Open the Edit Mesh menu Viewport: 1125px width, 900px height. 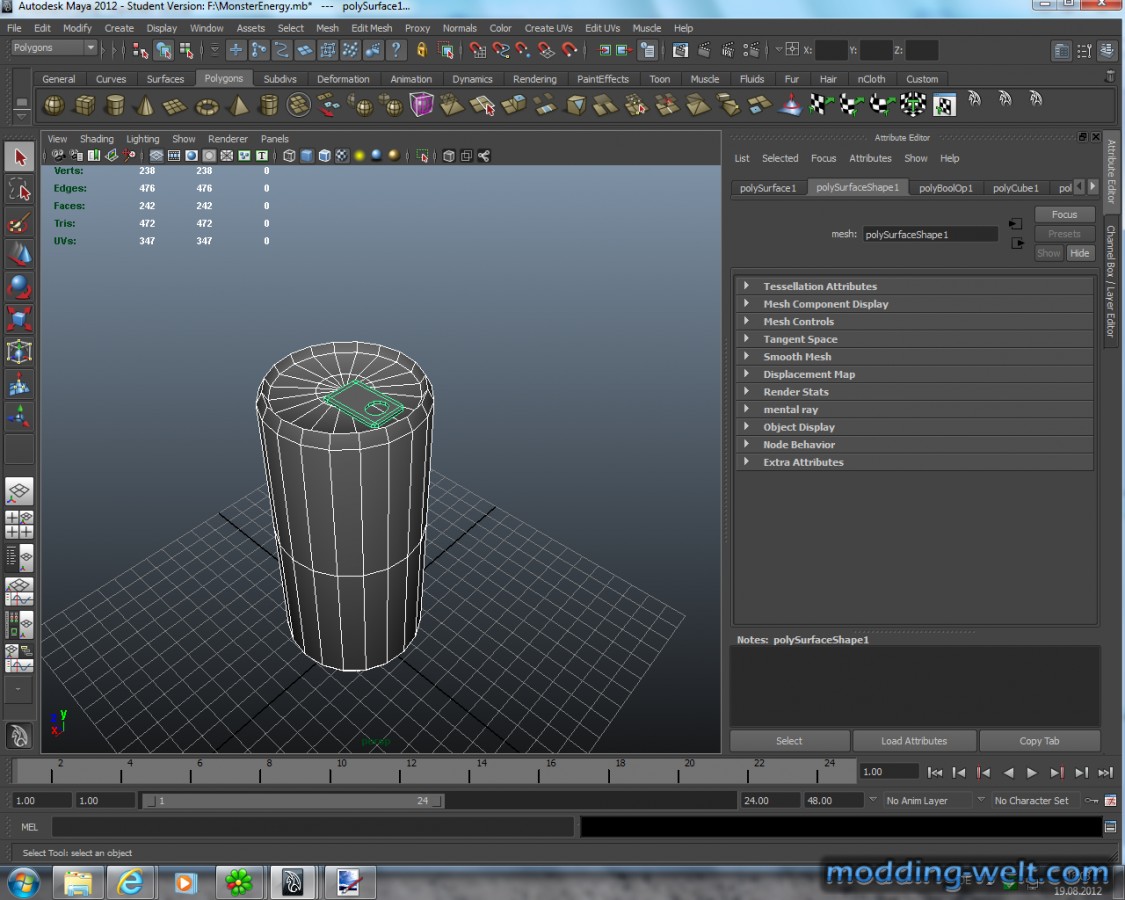(x=372, y=28)
